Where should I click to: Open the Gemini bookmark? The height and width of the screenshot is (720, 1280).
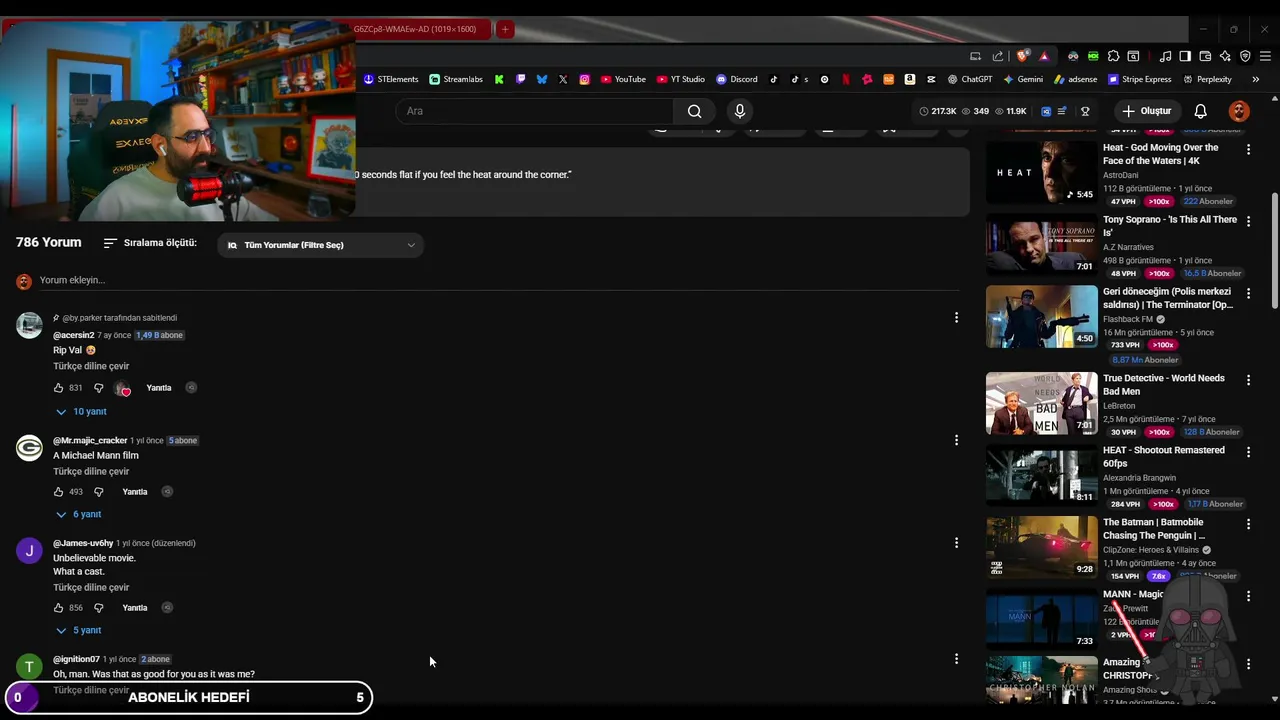point(1023,79)
